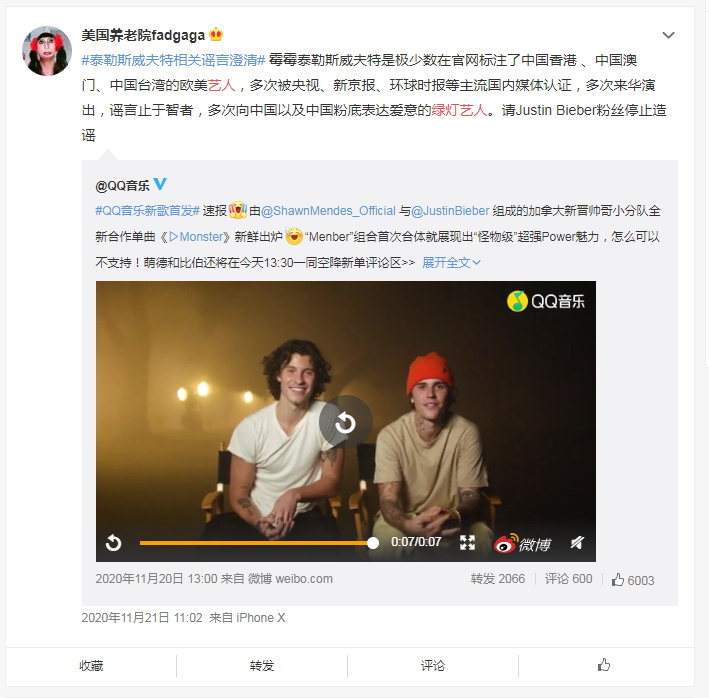Screen dimensions: 709x698
Task: Click the video progress slider handle
Action: coord(373,543)
